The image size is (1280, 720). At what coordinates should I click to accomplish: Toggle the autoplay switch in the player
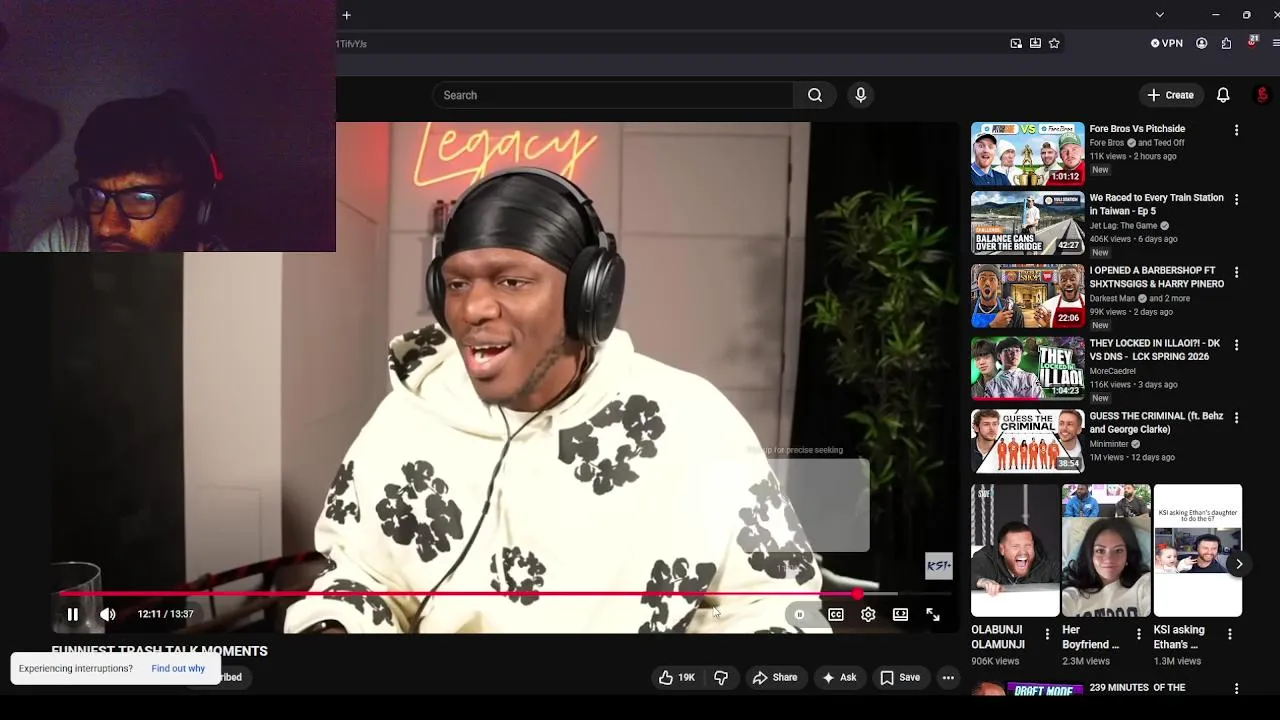799,614
